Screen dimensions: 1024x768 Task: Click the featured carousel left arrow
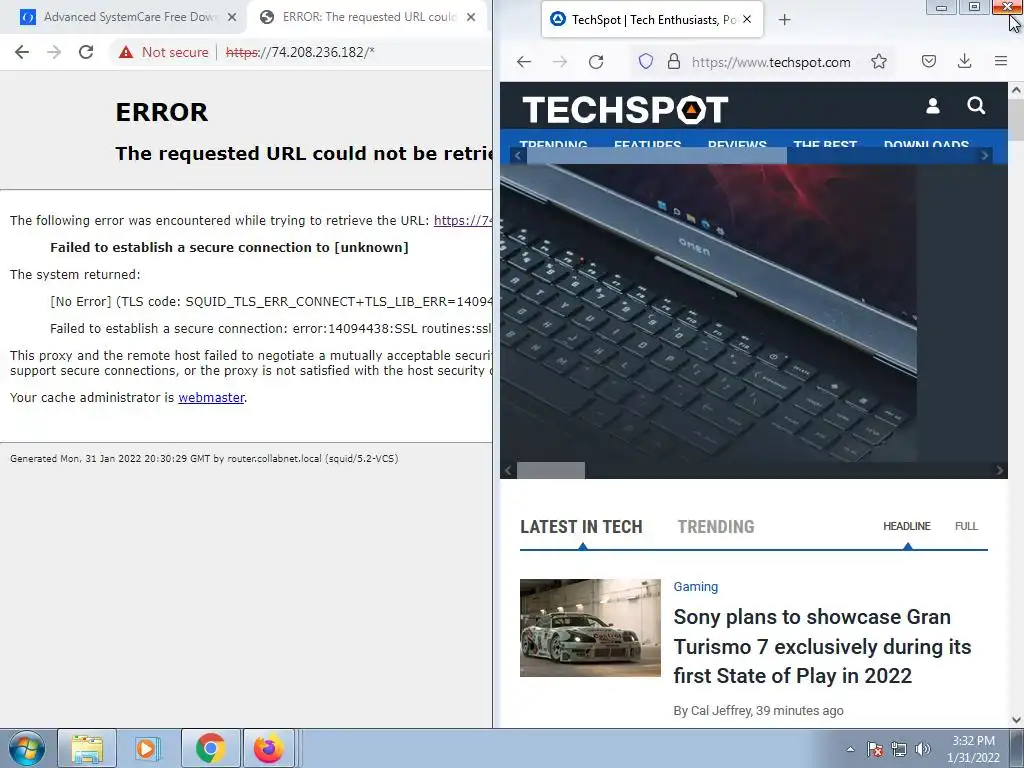[508, 470]
